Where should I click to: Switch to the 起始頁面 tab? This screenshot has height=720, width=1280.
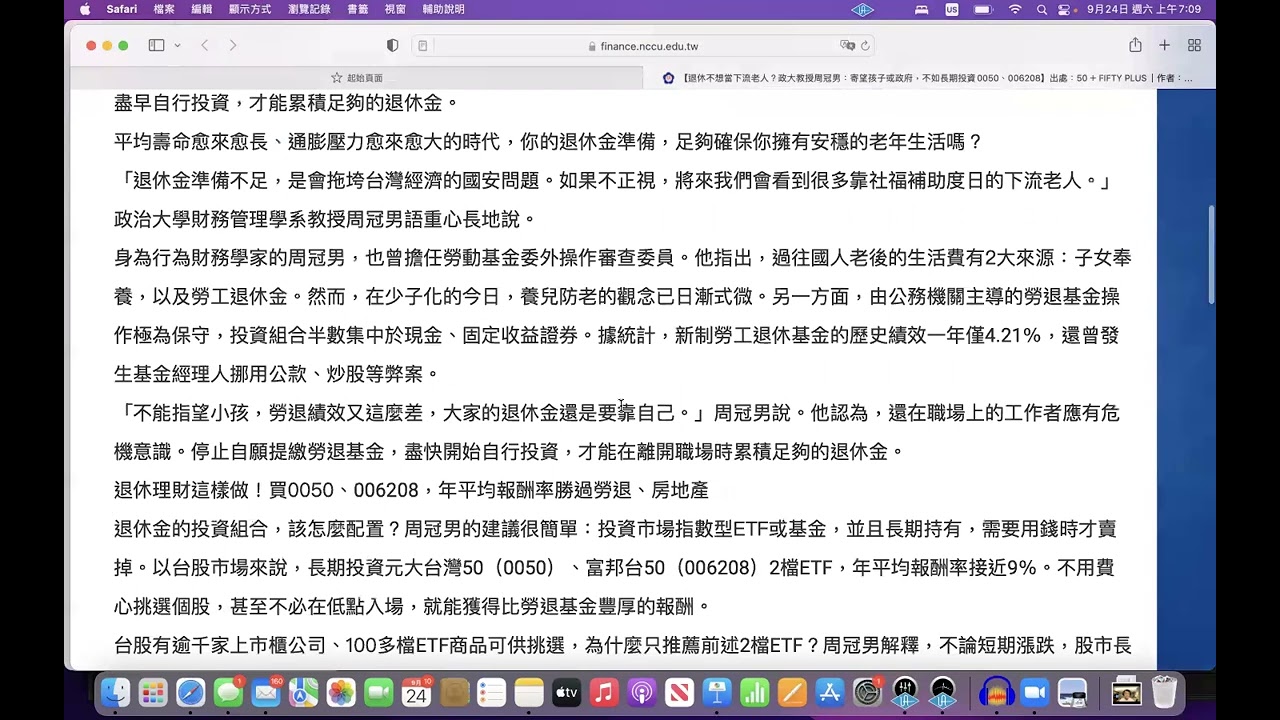tap(356, 77)
